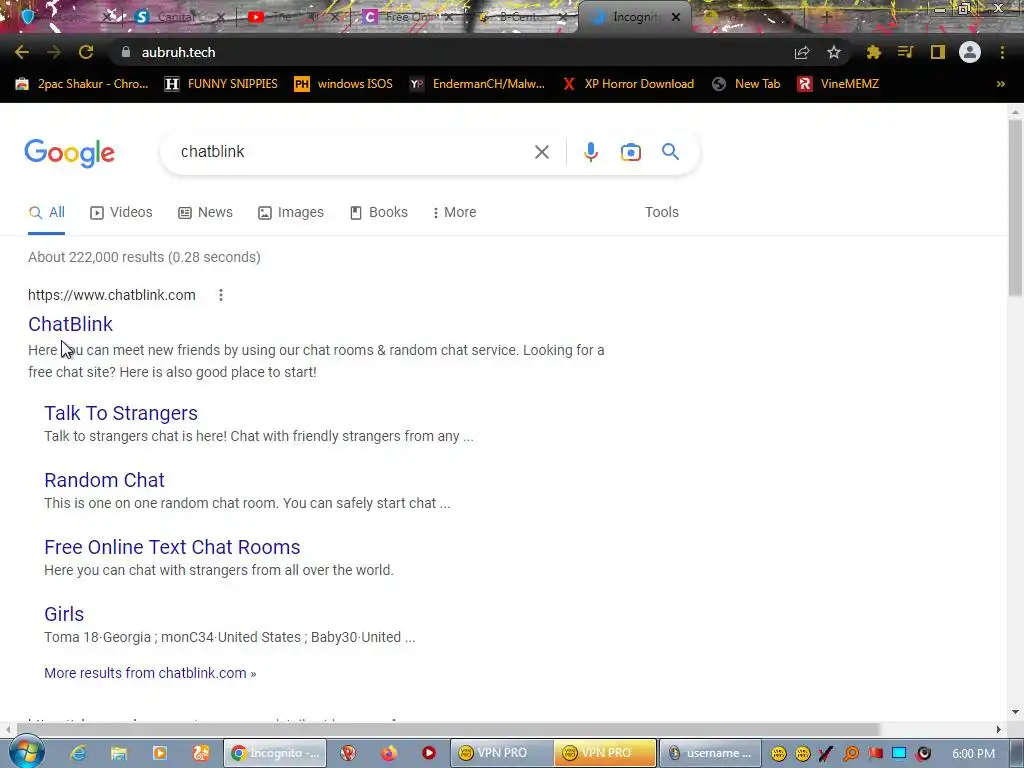
Task: Open the UC Browser taskbar icon
Action: (201, 753)
